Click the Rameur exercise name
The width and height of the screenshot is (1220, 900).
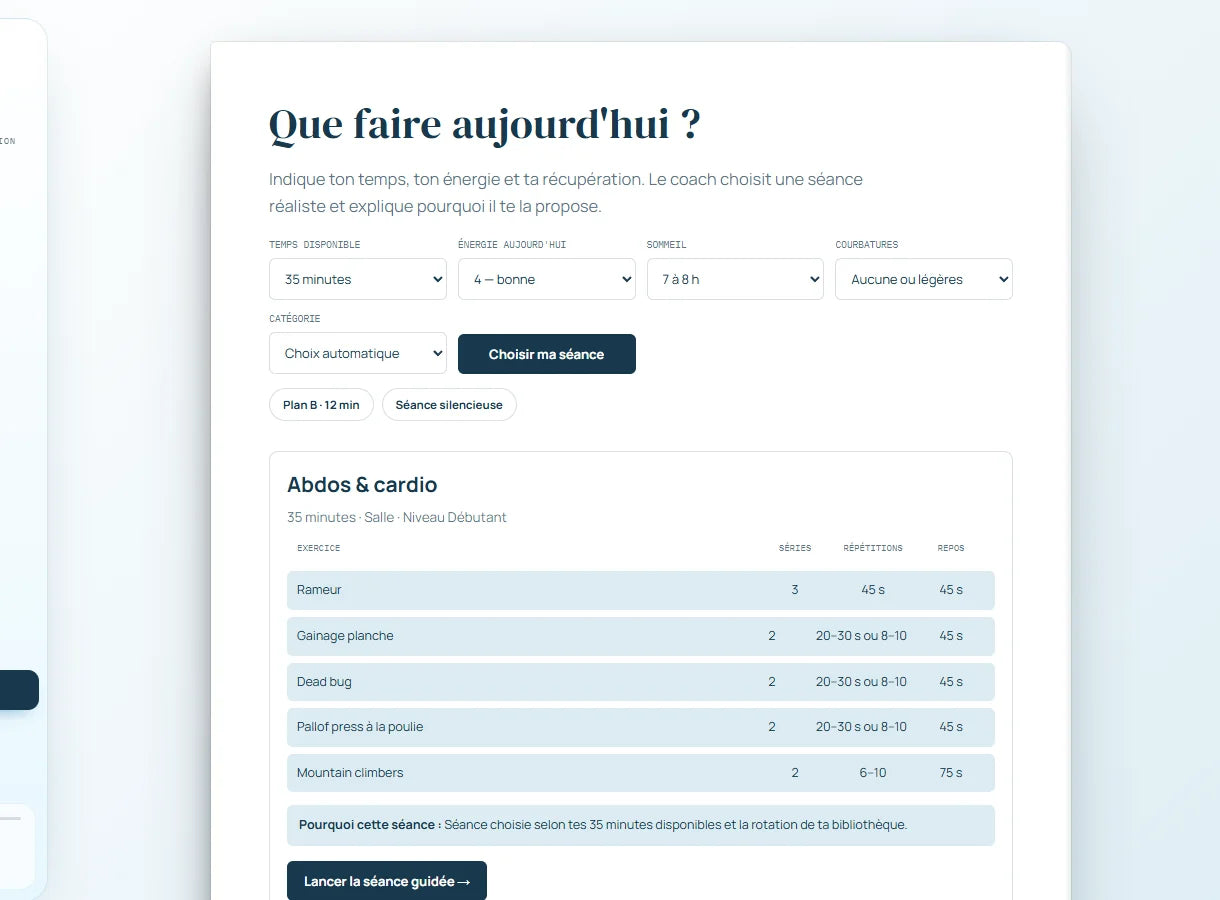pyautogui.click(x=319, y=590)
